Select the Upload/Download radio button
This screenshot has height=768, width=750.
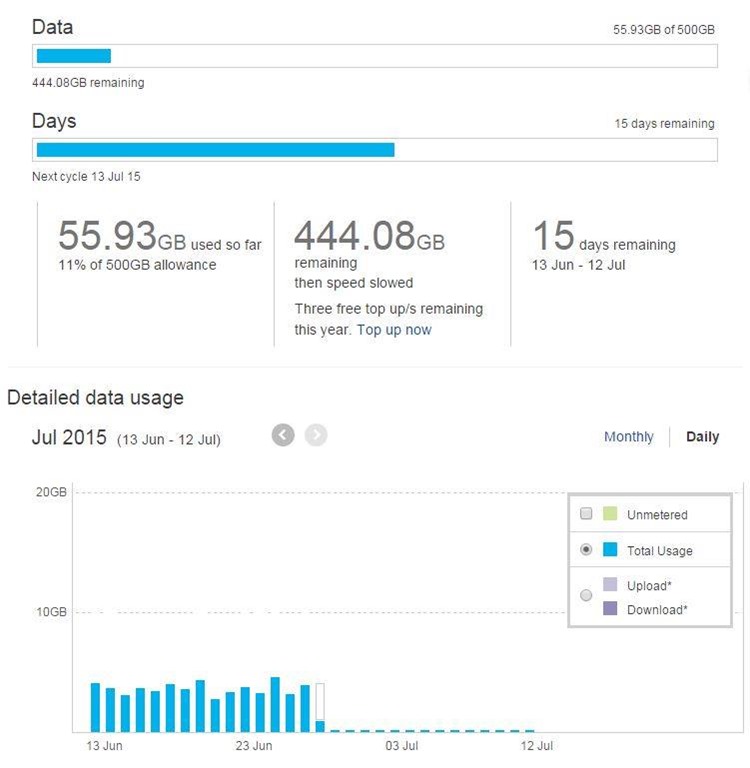586,596
